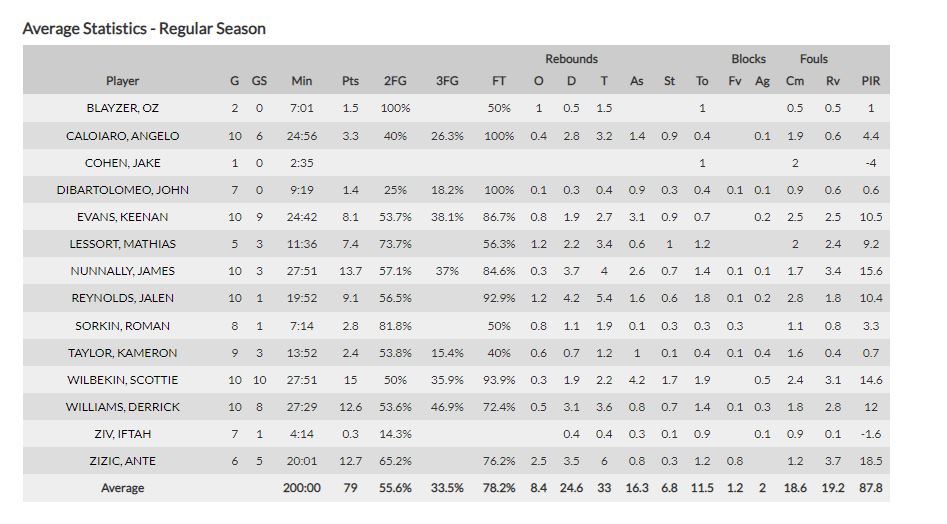This screenshot has height=524, width=947.
Task: Click the PIR column header
Action: tap(870, 81)
